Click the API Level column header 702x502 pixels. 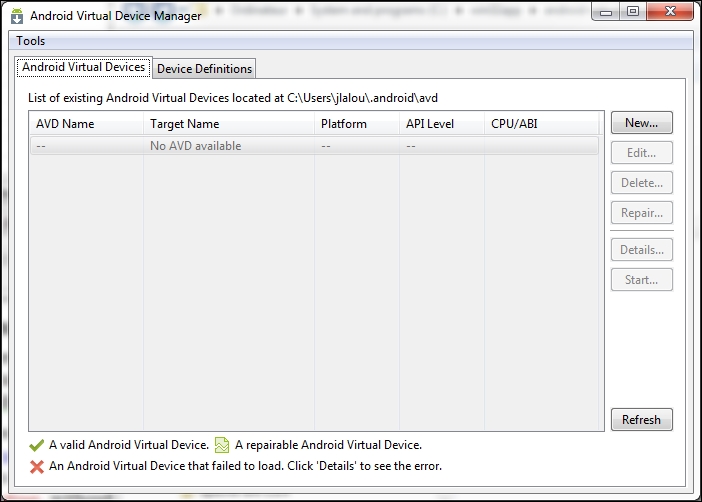point(430,124)
